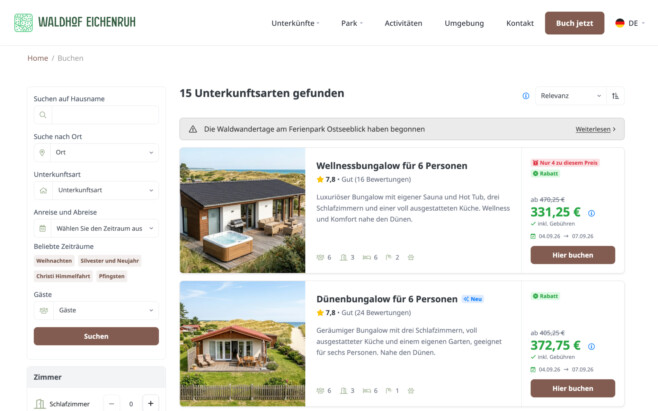658x411 pixels.
Task: Click the 'Nur 4 zu diesem Preis' badge
Action: (565, 163)
